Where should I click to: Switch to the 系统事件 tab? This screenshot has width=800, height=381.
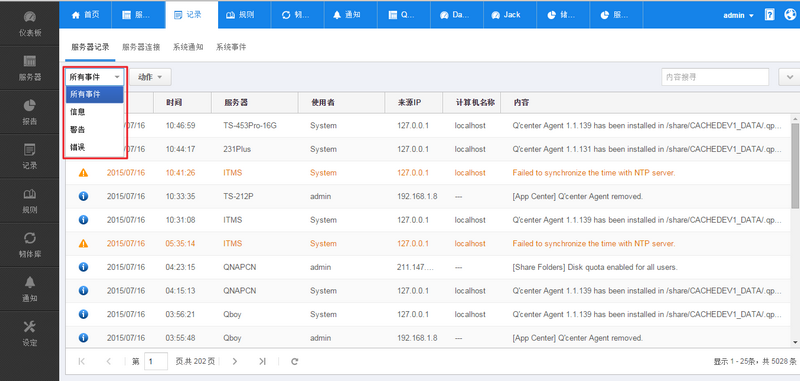click(x=231, y=47)
